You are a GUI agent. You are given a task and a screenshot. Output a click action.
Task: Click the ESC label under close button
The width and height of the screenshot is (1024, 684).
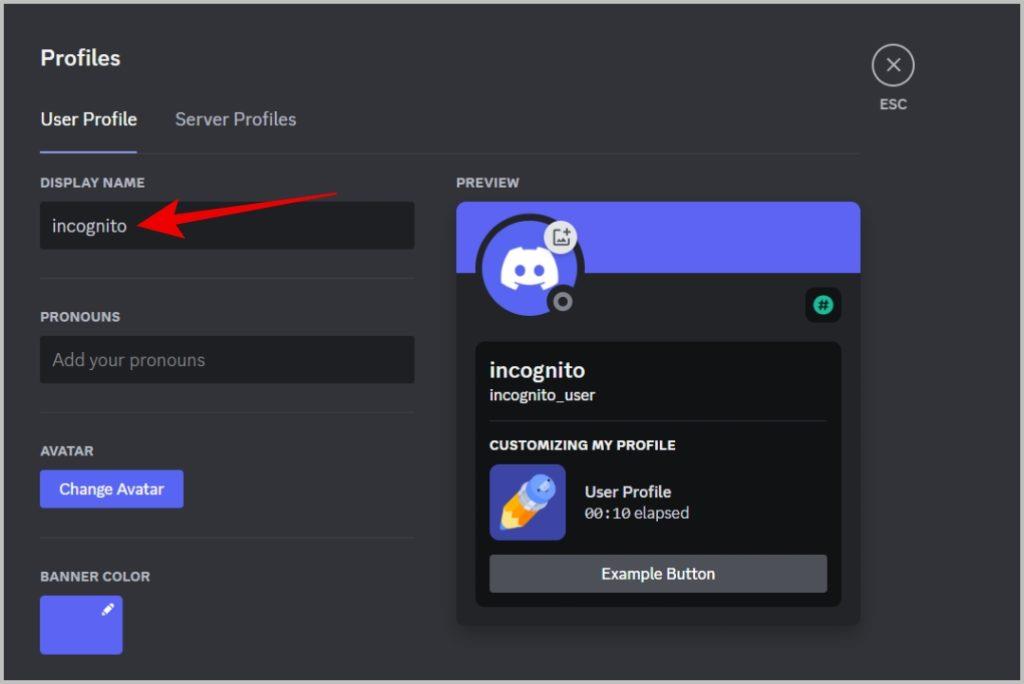coord(893,105)
